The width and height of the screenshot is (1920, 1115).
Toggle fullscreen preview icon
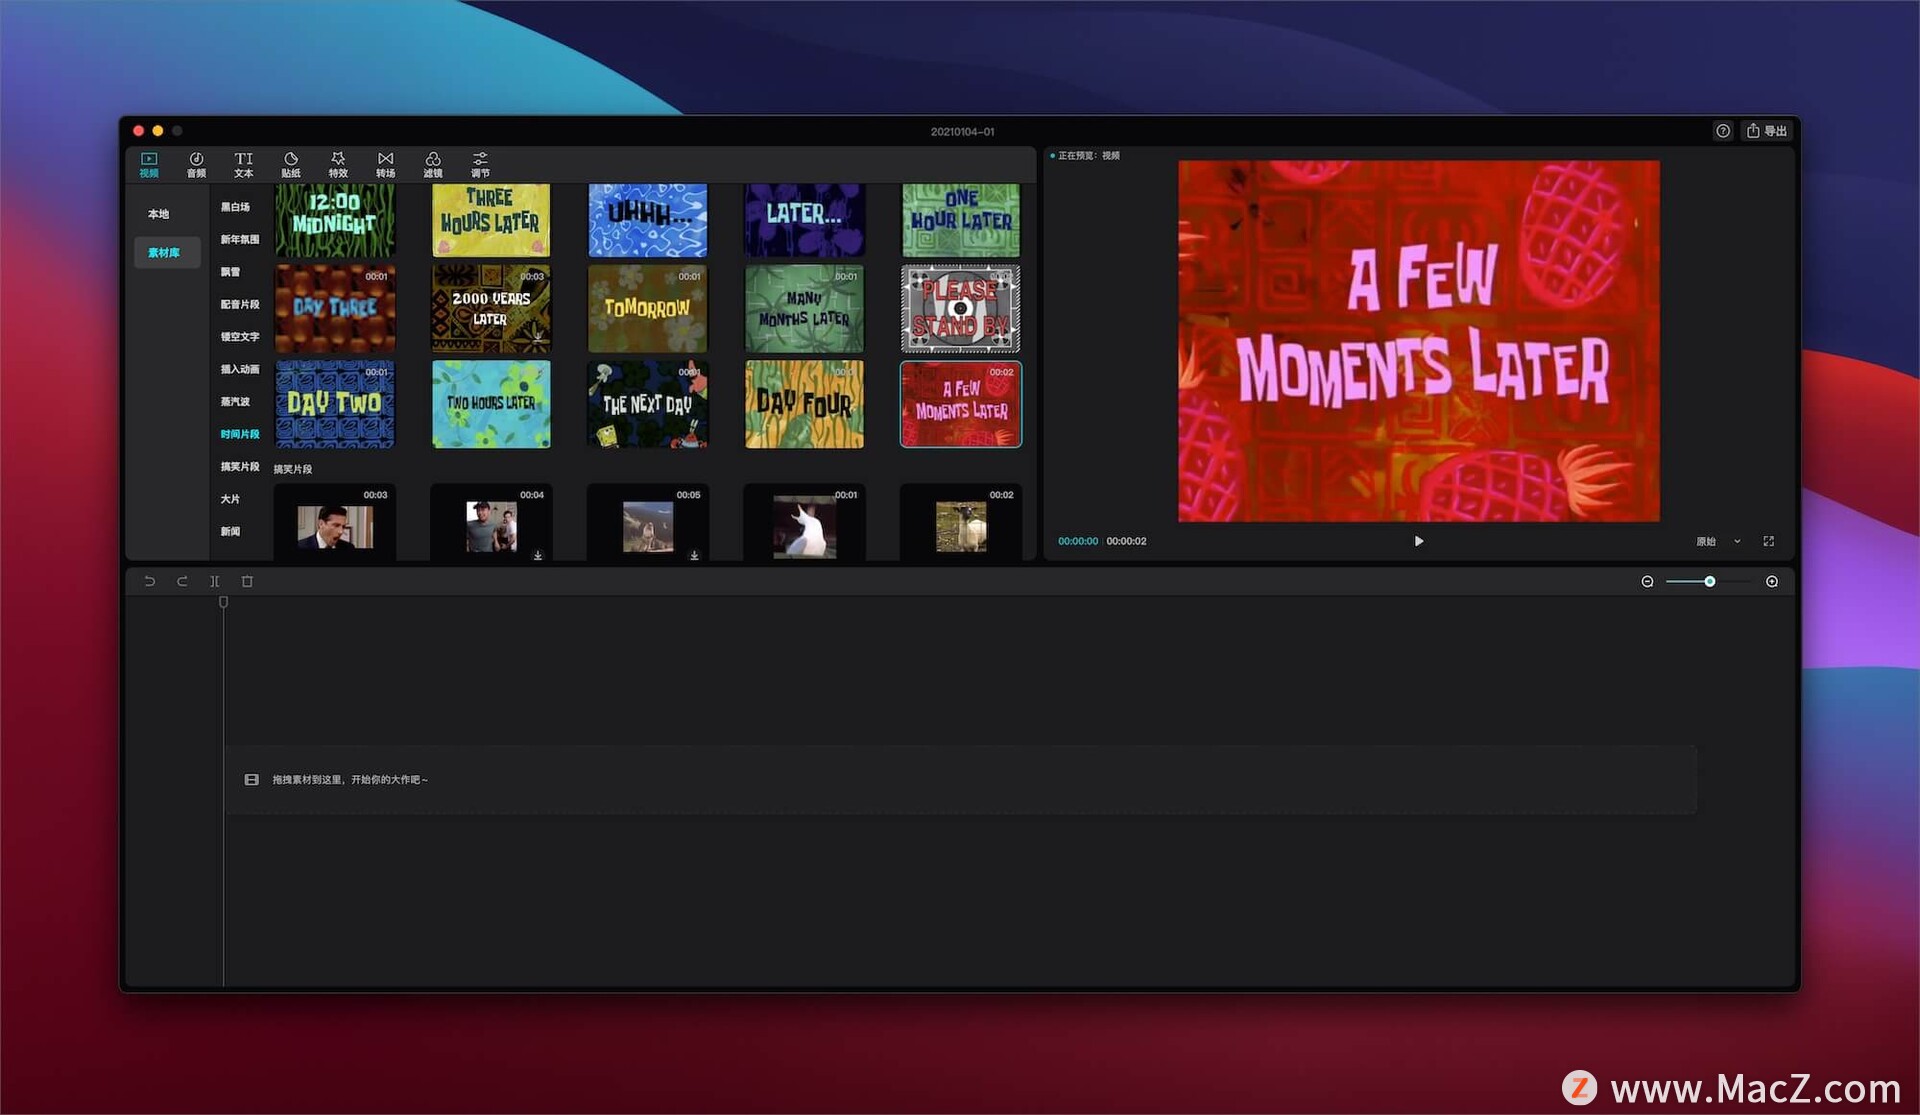[x=1768, y=541]
